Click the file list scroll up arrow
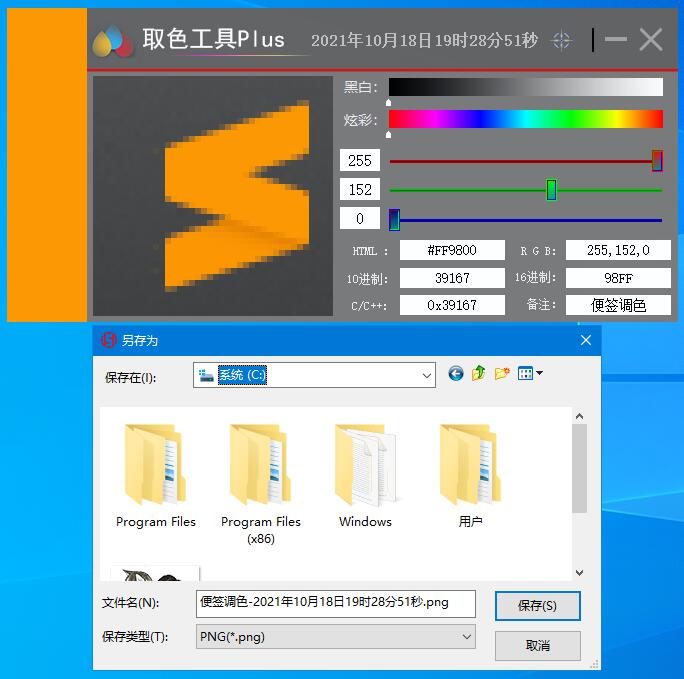This screenshot has height=679, width=684. tap(579, 416)
